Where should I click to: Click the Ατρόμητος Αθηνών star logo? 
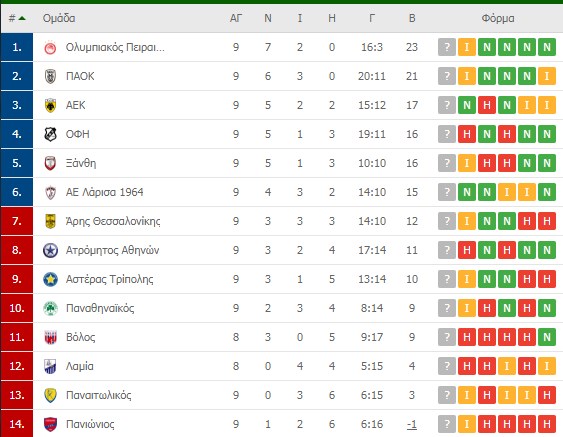tap(50, 250)
